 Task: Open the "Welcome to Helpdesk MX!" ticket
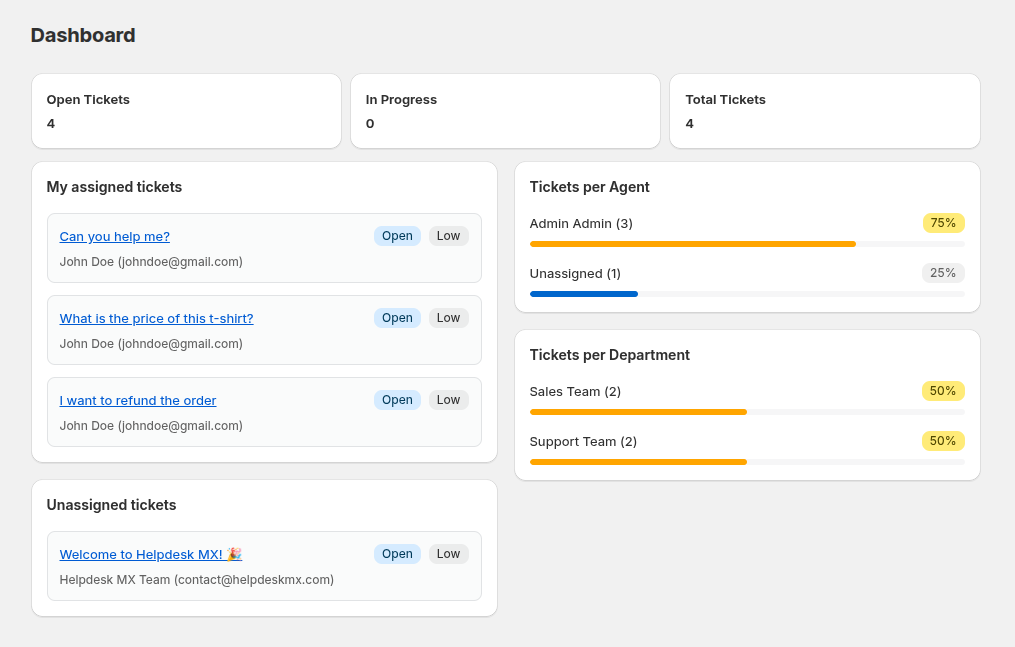[x=150, y=555]
